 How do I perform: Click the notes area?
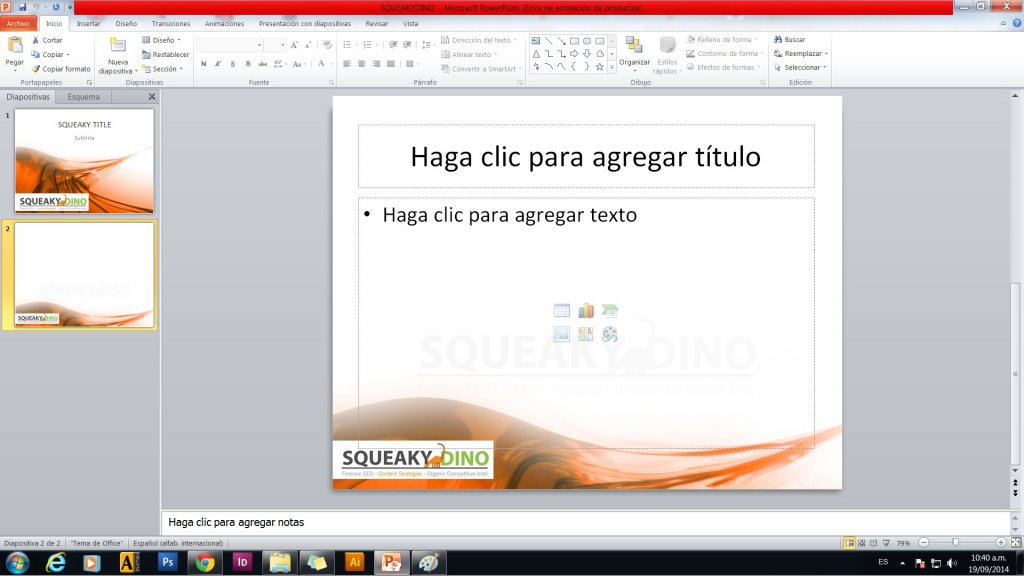point(586,522)
